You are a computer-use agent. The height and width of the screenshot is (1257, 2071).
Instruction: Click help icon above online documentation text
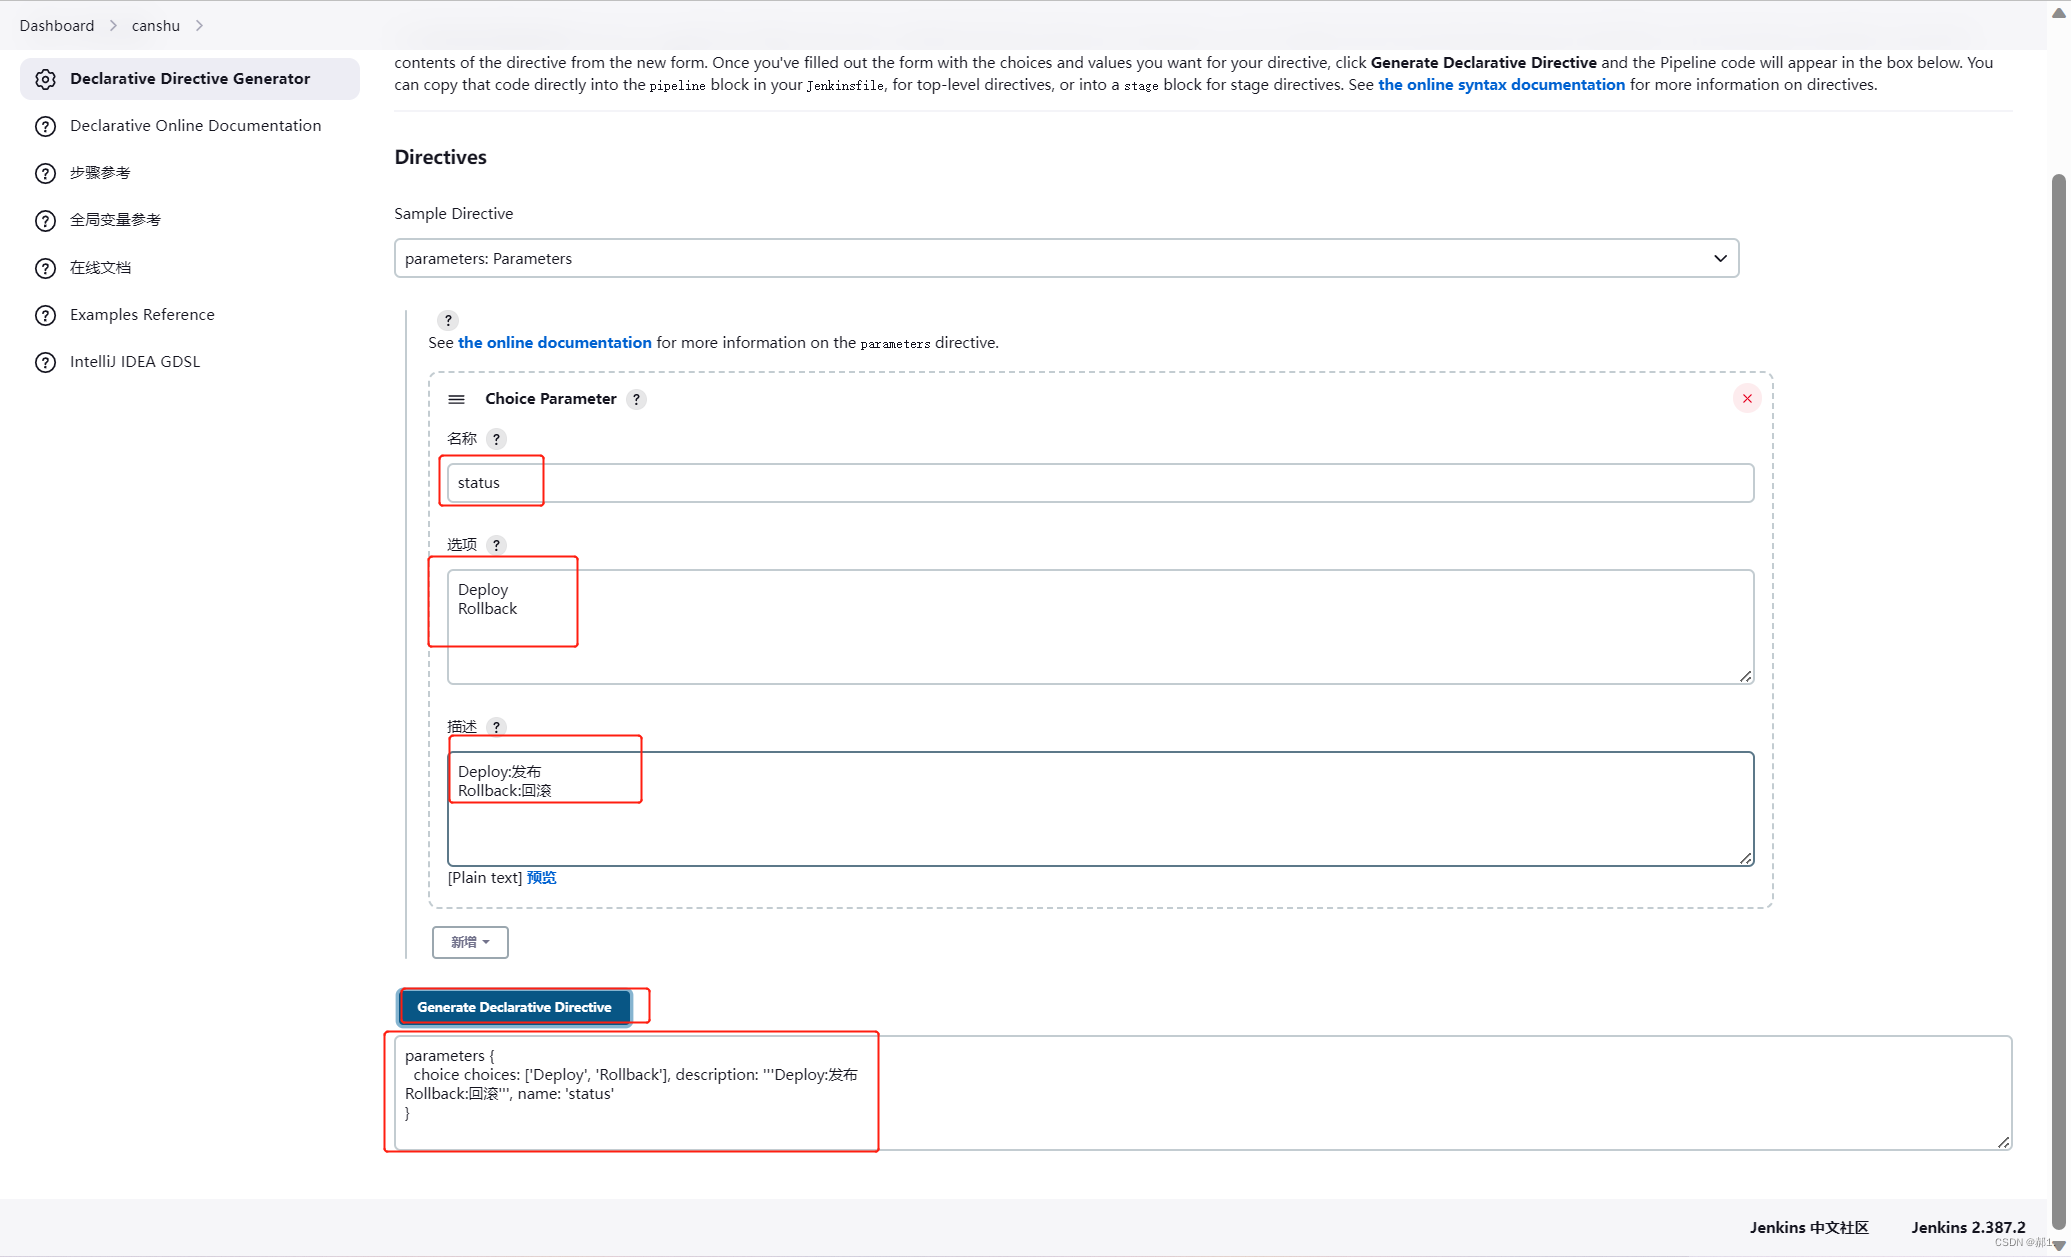click(x=448, y=320)
